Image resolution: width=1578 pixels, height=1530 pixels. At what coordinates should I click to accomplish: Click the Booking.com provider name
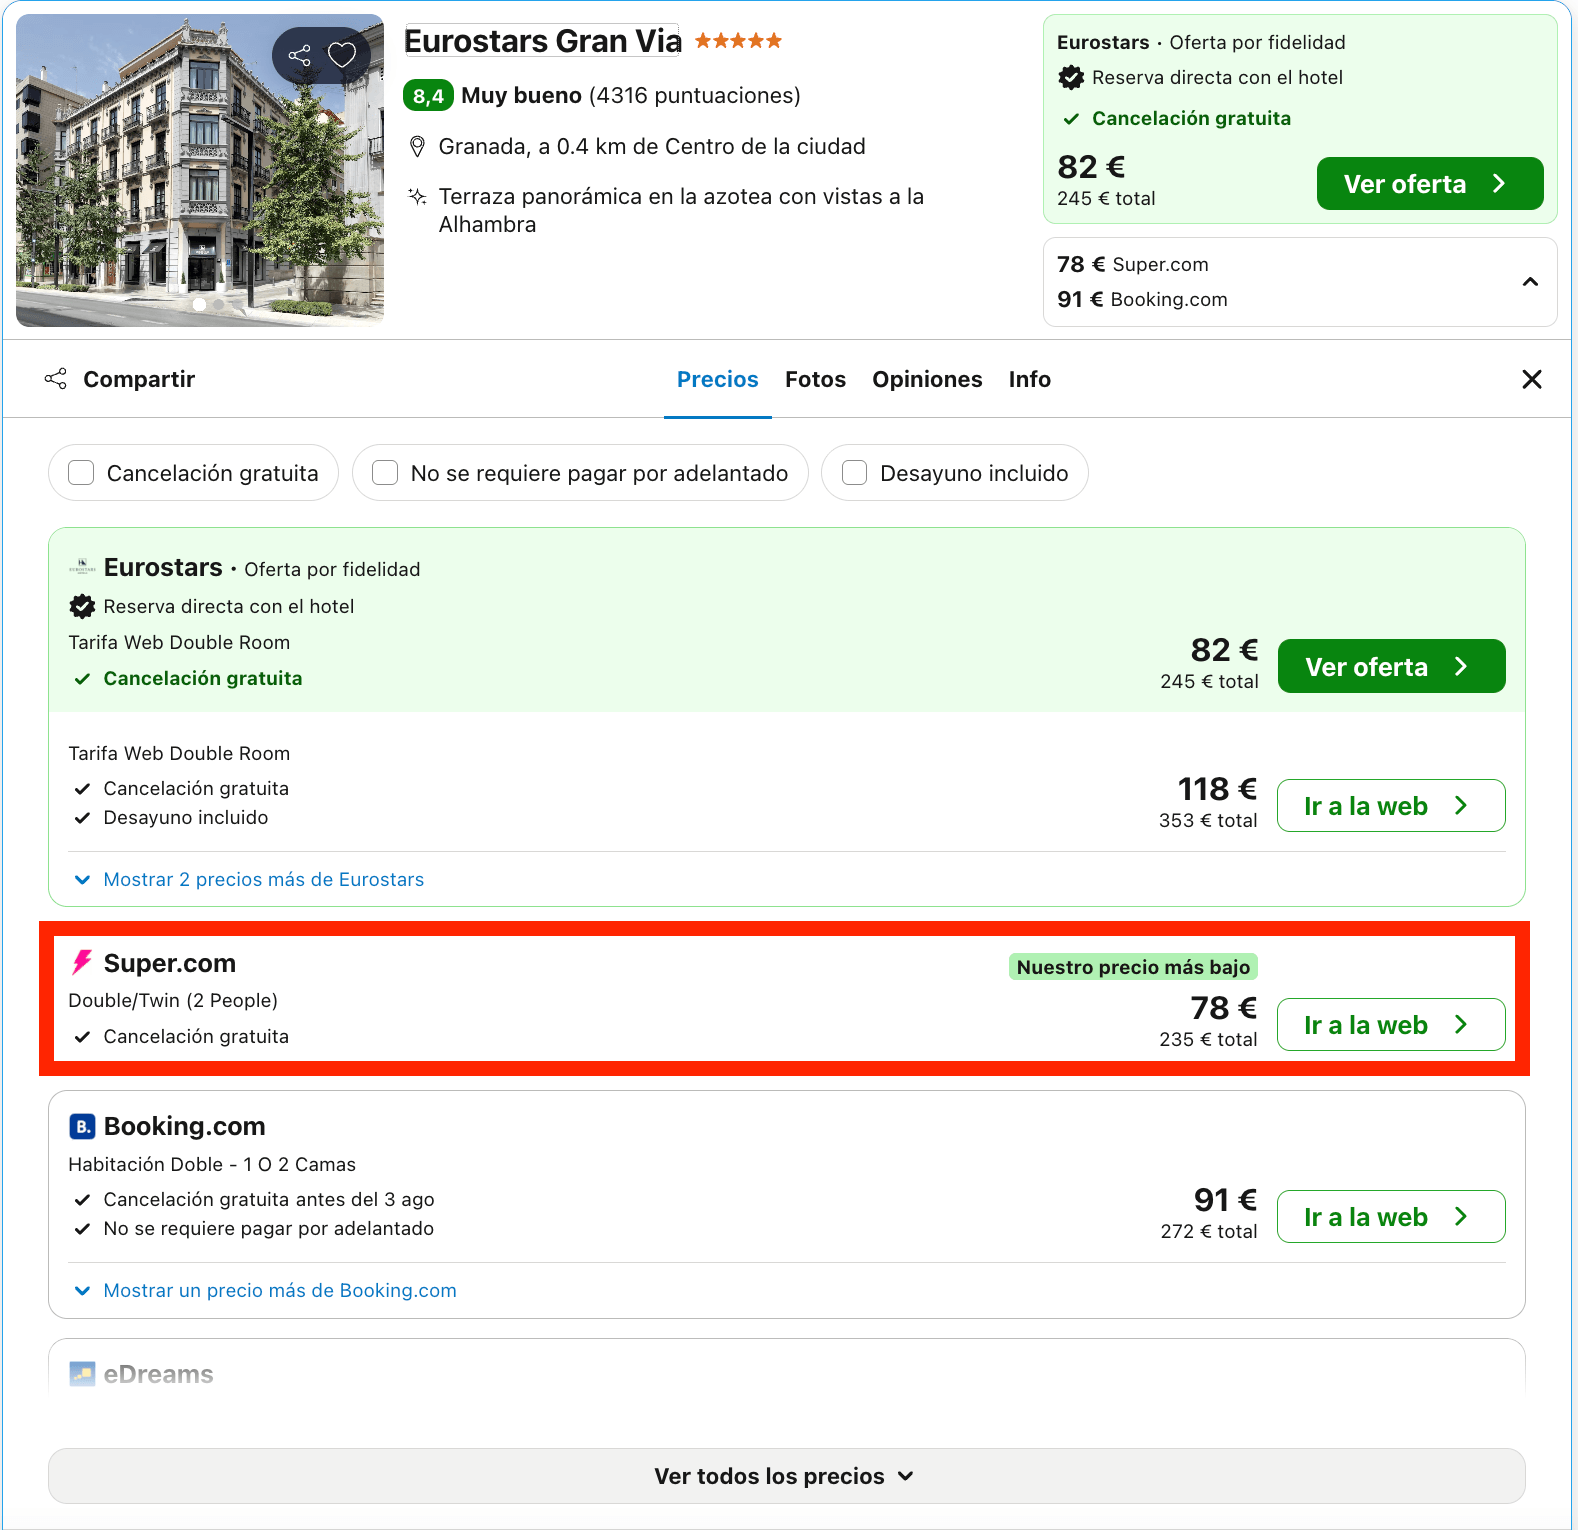coord(185,1126)
